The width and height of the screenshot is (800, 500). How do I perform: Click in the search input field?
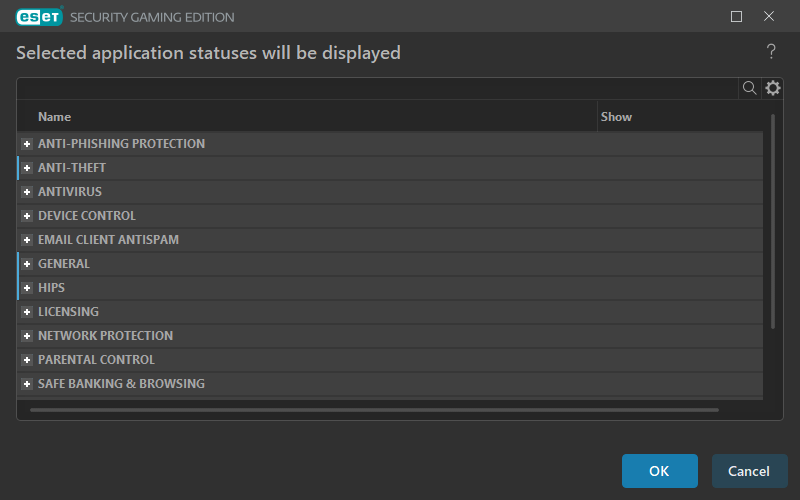pos(378,88)
